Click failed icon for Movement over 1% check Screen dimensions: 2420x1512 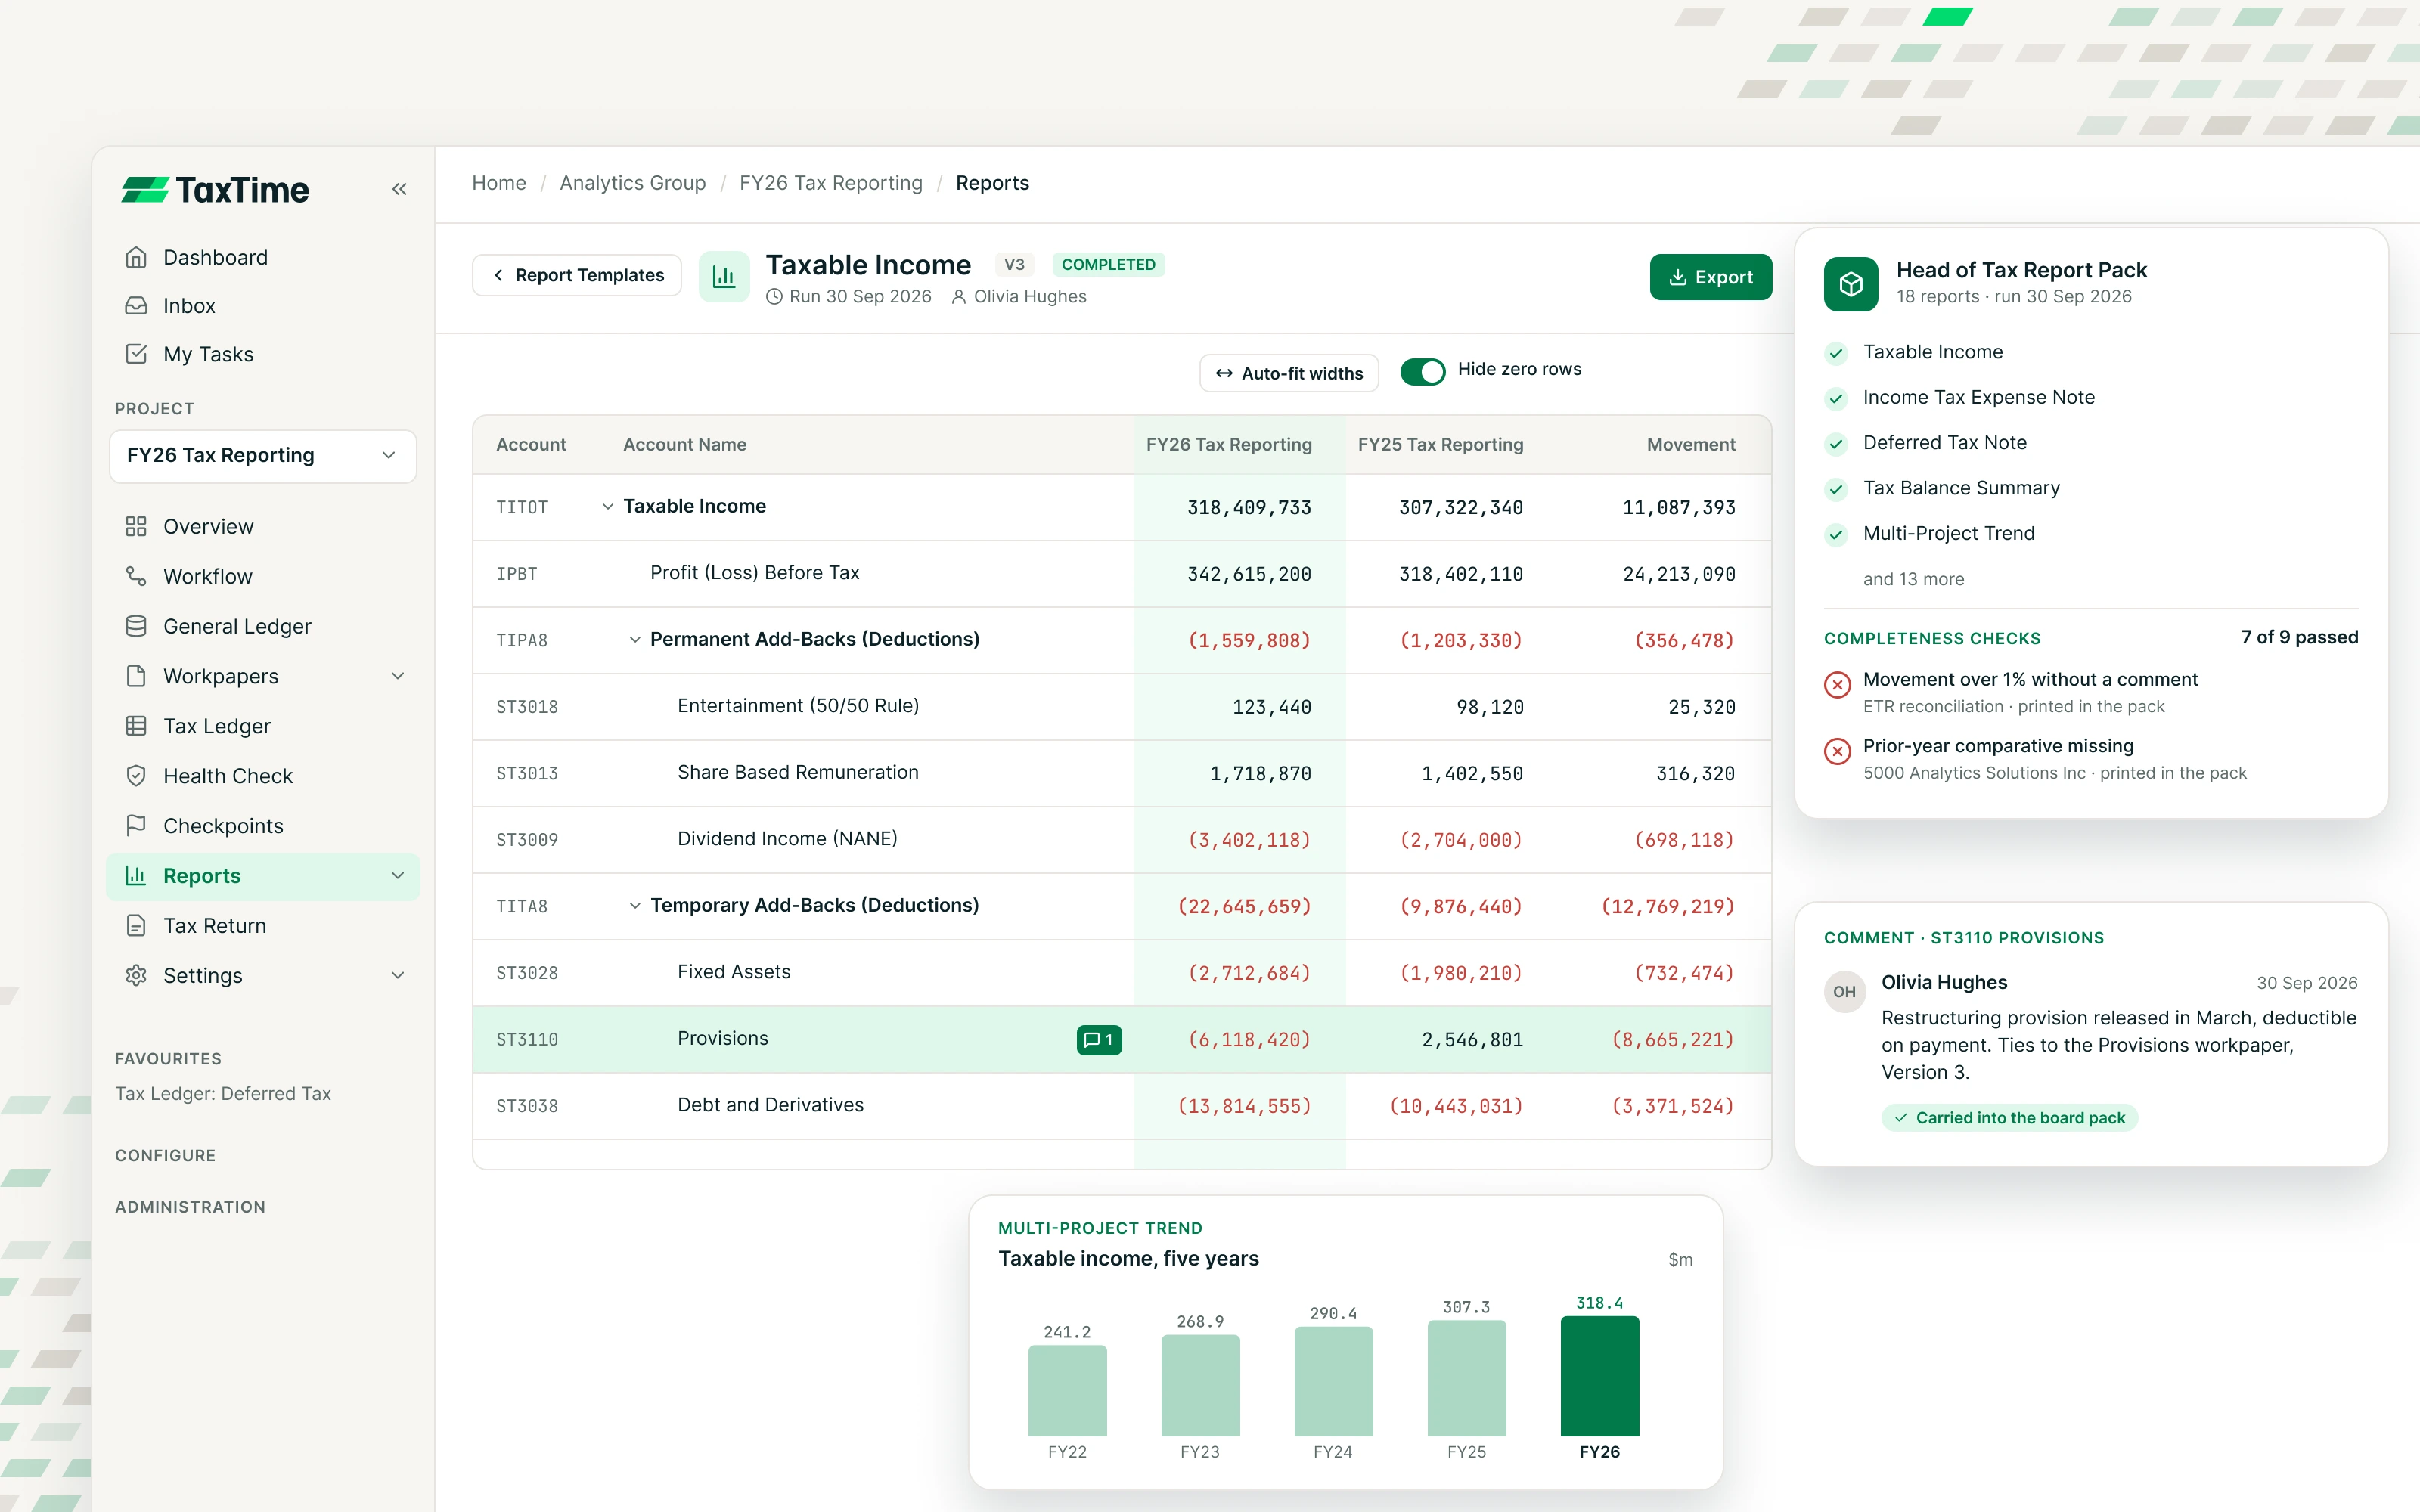tap(1837, 685)
